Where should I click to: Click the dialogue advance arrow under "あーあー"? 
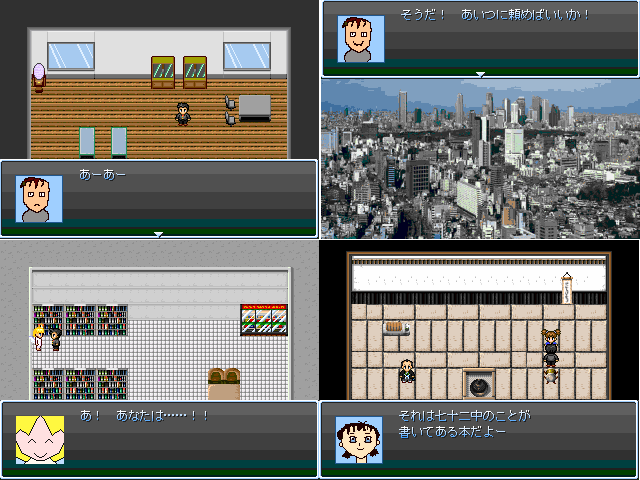coord(158,234)
